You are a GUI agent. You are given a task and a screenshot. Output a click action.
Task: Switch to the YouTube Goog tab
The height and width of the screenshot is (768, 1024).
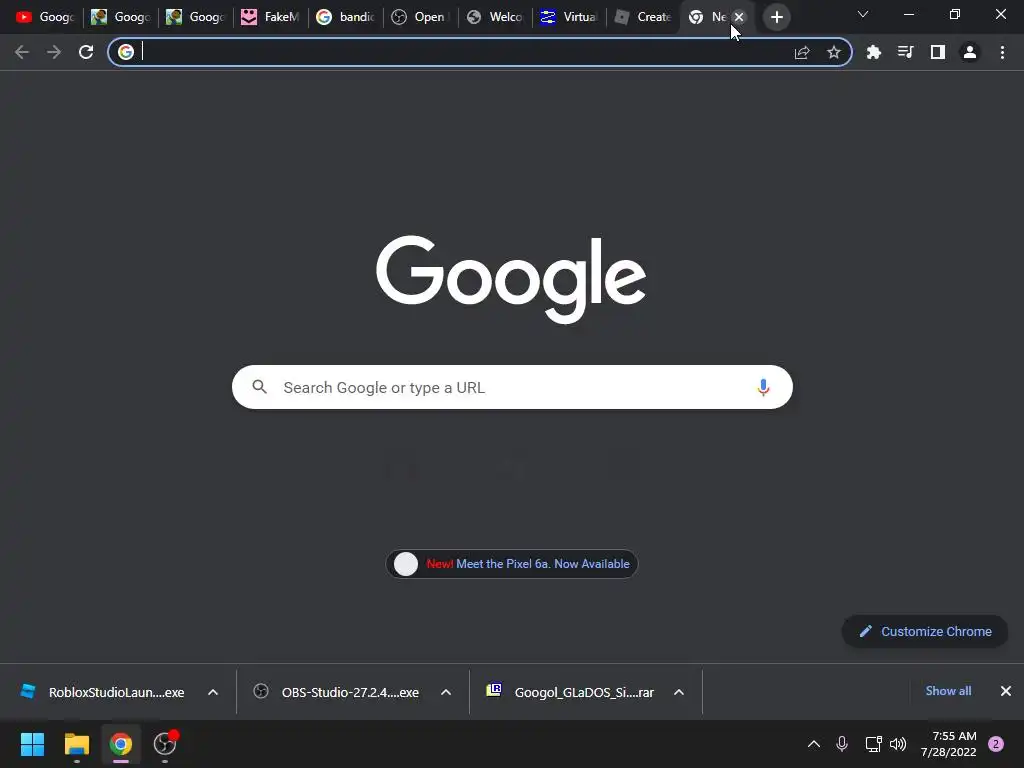(45, 17)
